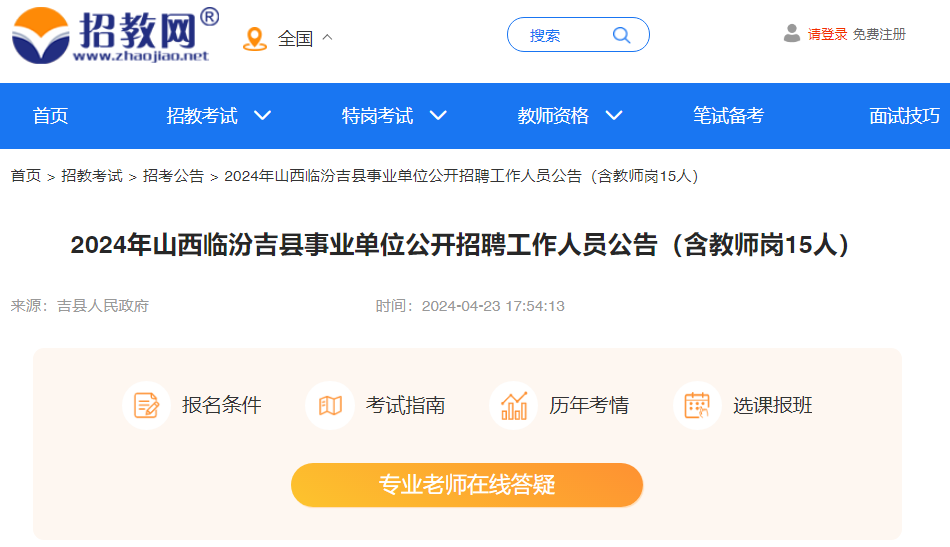Open the 历年考情 chart icon
The height and width of the screenshot is (547, 950).
pyautogui.click(x=514, y=405)
